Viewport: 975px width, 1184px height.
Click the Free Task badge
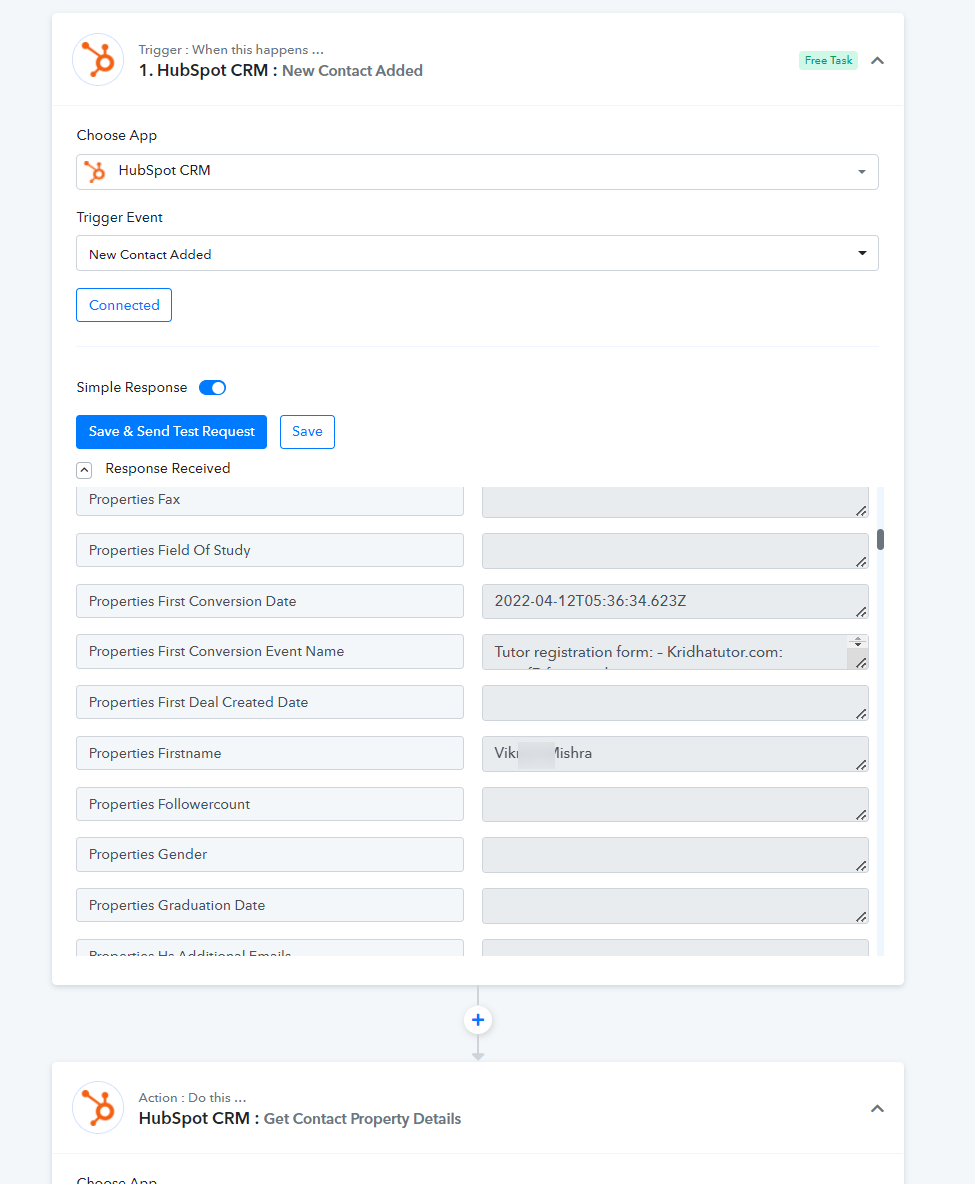(x=828, y=60)
